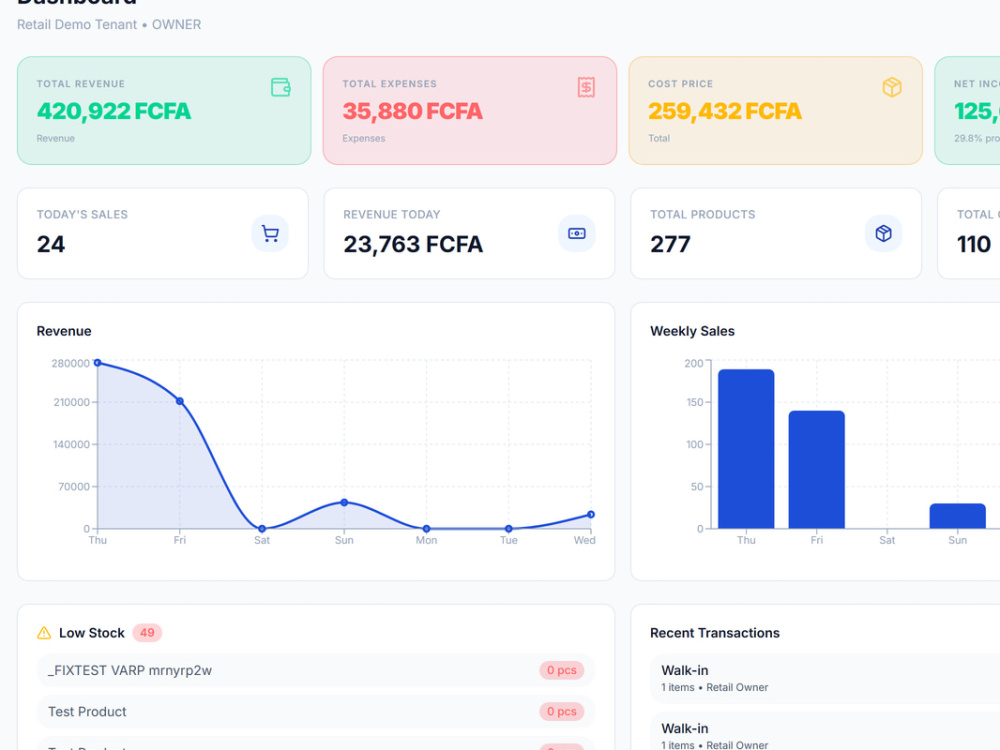Click the Low Stock warning triangle icon
Screen dimensions: 1000x750
tap(44, 633)
